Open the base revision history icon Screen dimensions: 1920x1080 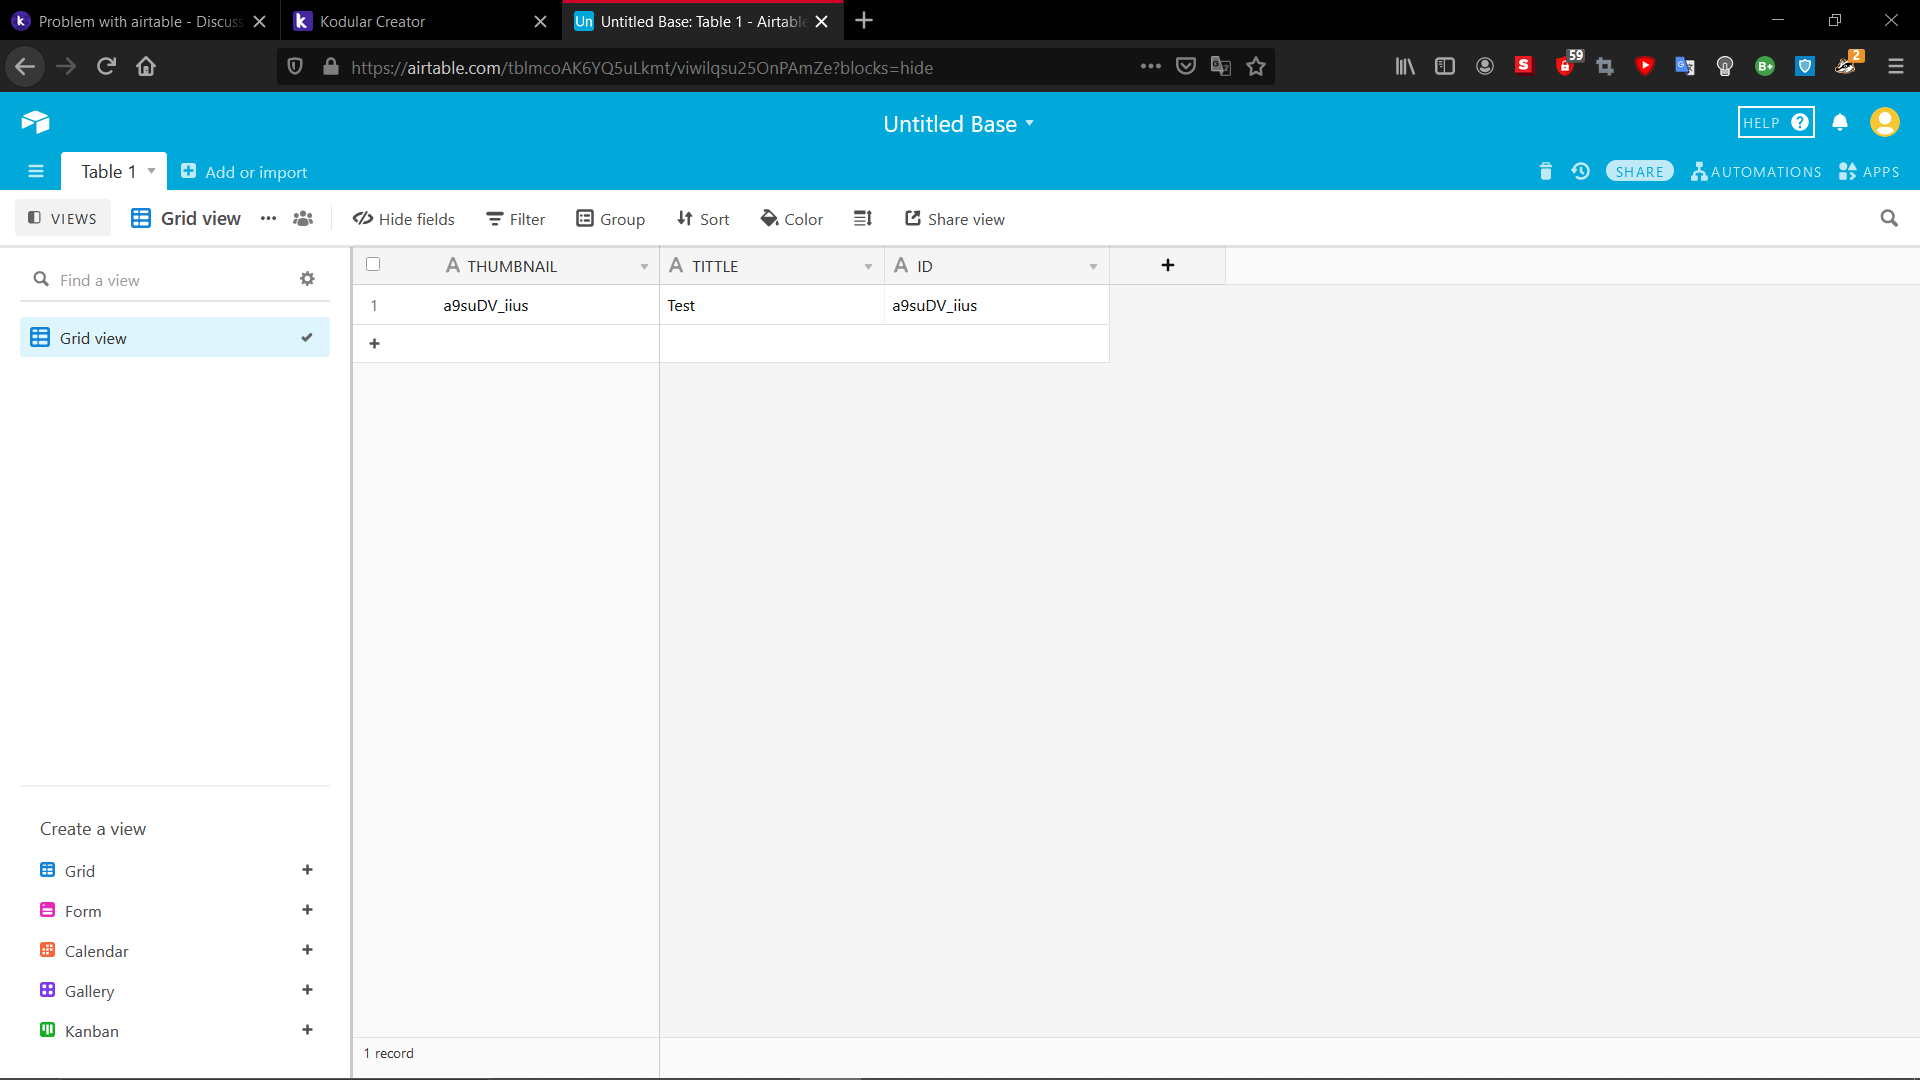[1580, 172]
